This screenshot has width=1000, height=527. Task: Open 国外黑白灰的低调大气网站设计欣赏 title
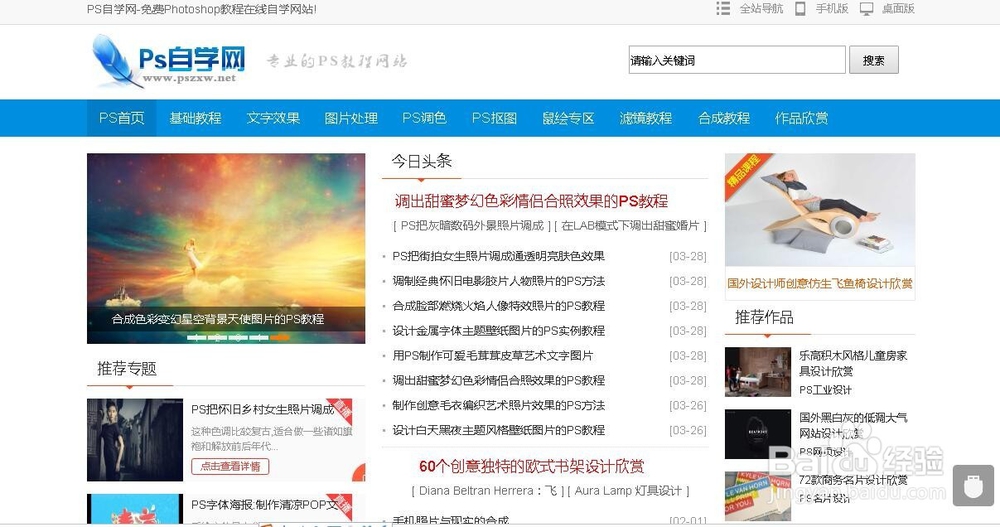pyautogui.click(x=853, y=425)
